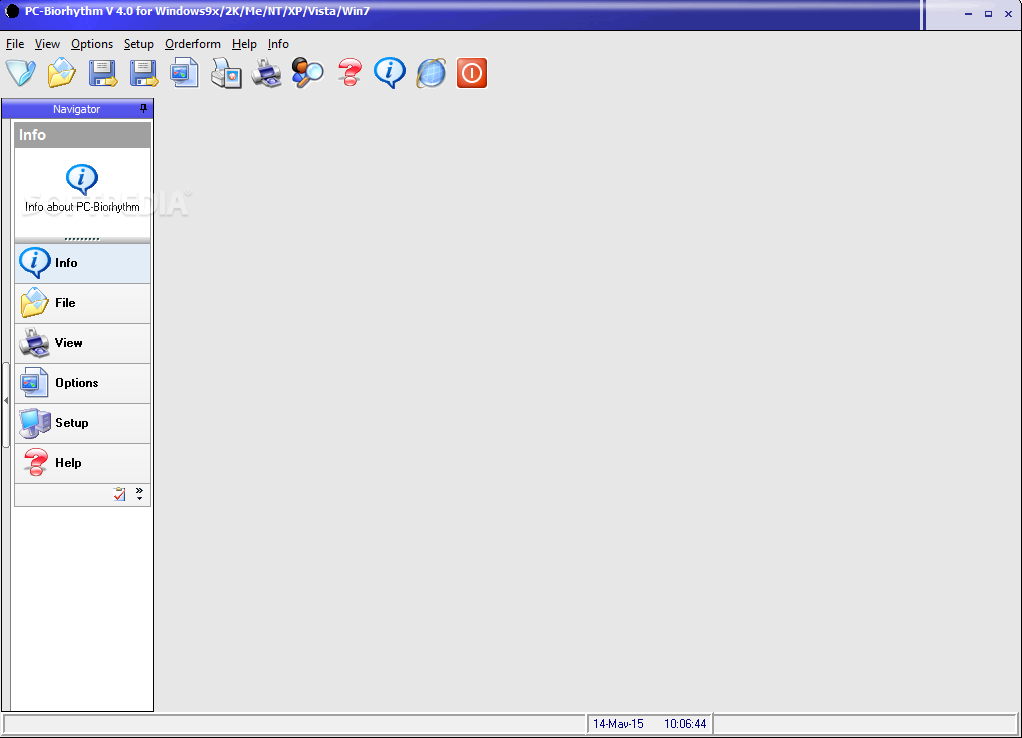Select the Options group in Navigator
Image resolution: width=1022 pixels, height=738 pixels.
83,383
